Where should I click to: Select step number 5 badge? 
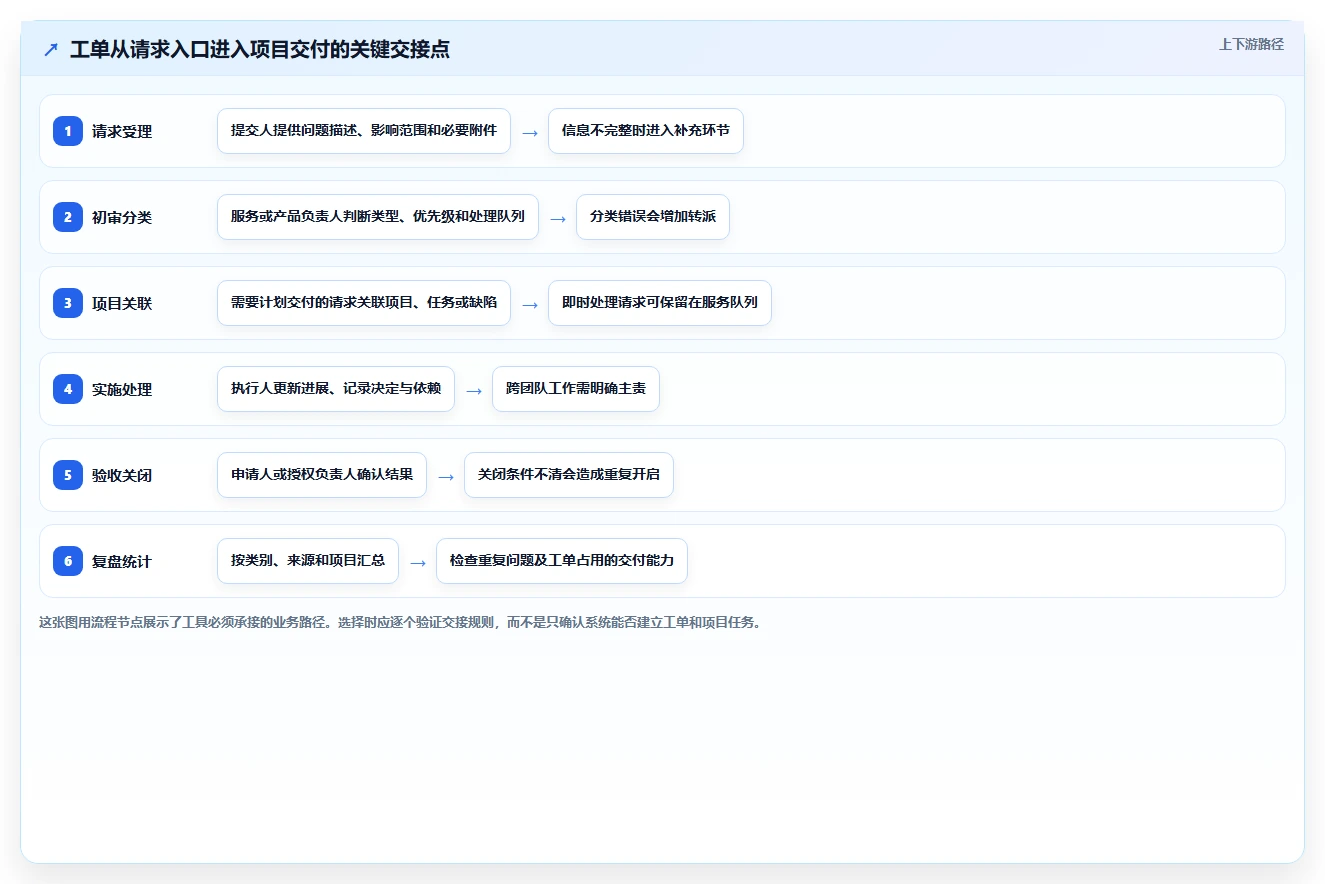[68, 475]
